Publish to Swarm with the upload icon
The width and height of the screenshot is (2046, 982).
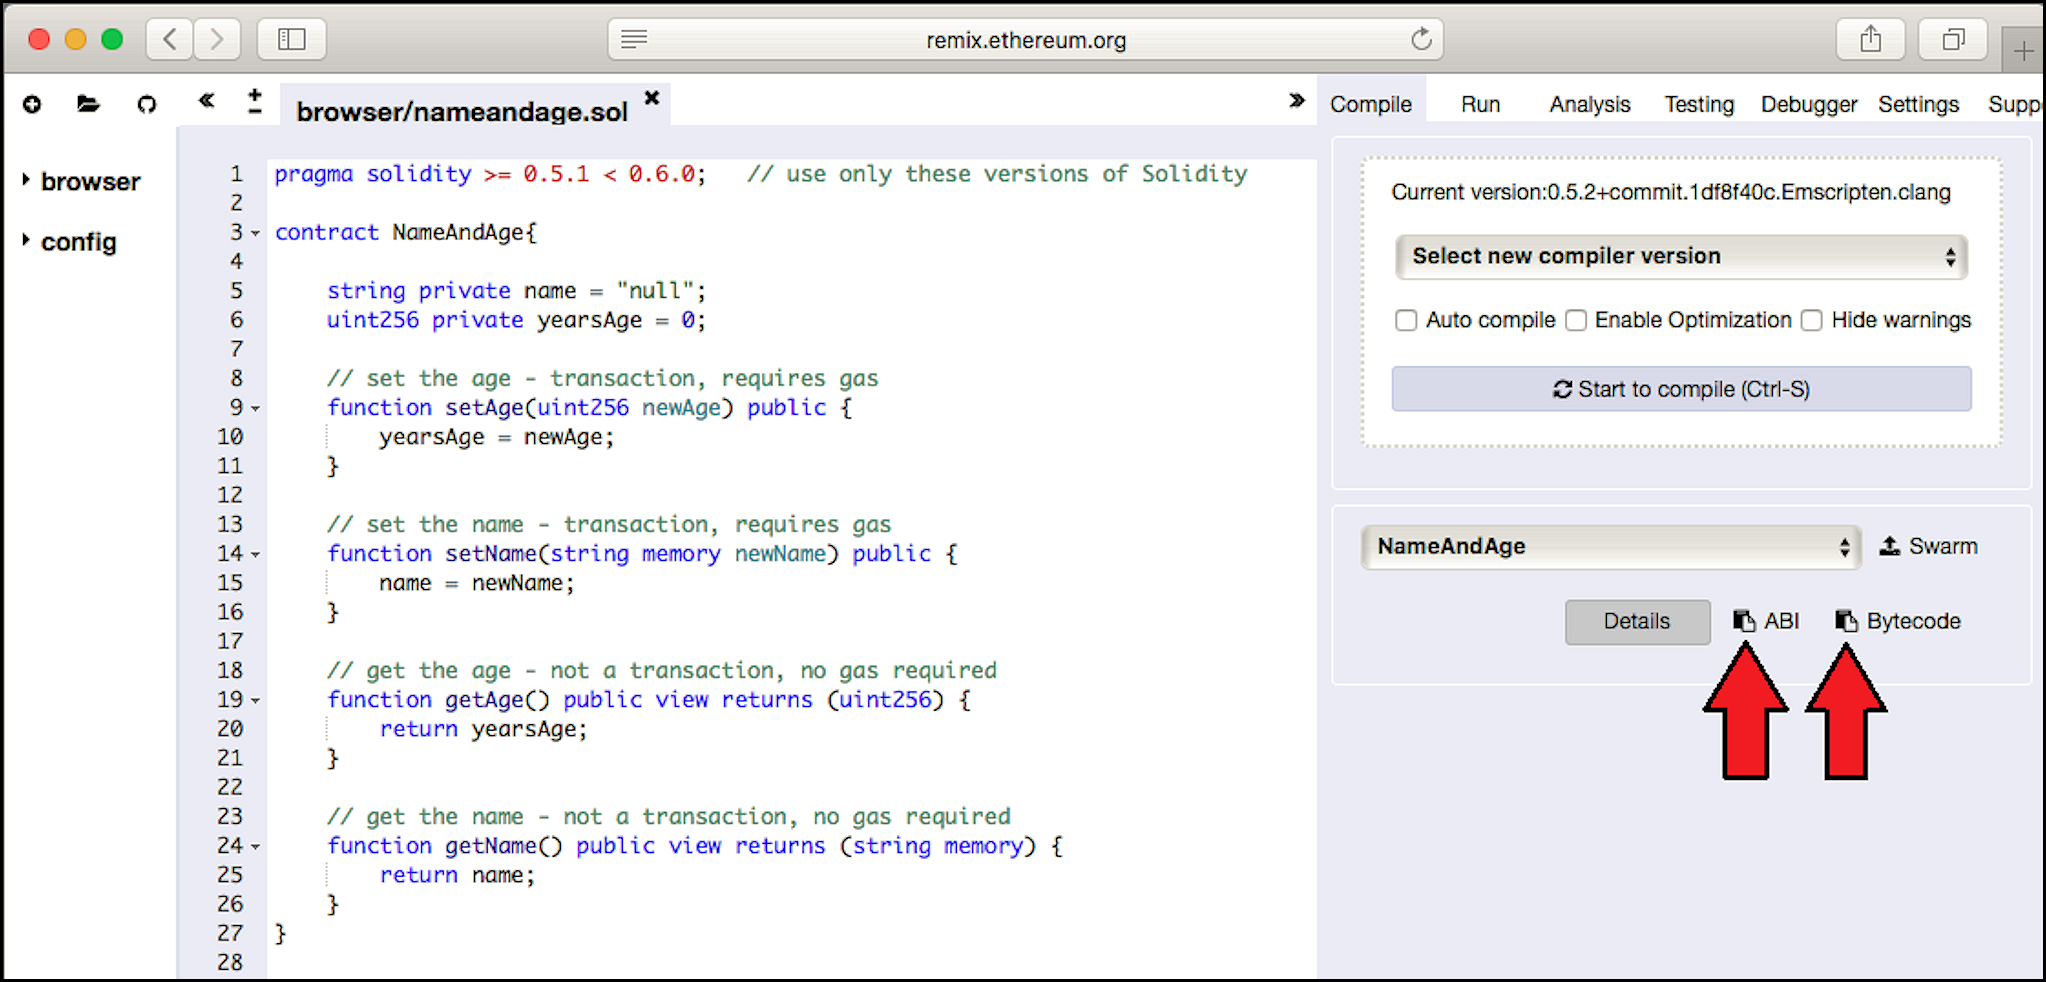(x=1928, y=546)
